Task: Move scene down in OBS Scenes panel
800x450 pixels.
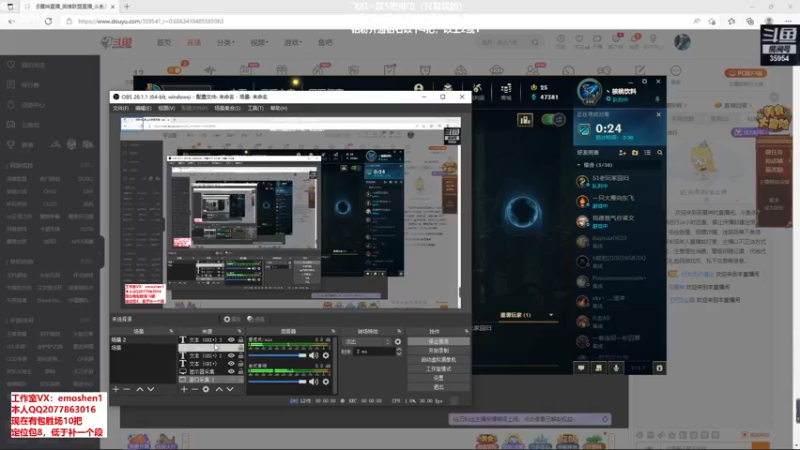Action: 151,389
